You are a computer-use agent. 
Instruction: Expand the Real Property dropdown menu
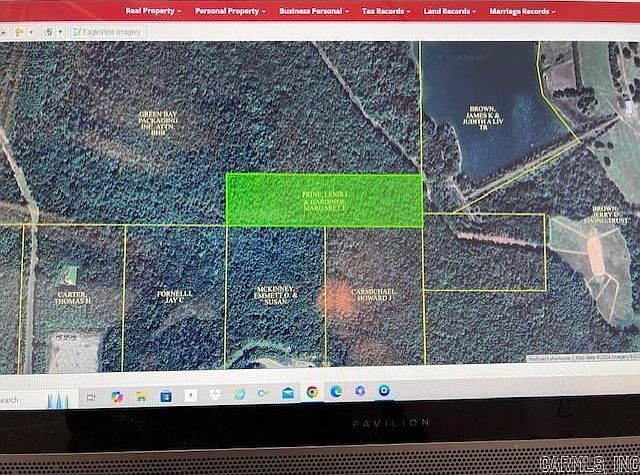pos(153,11)
